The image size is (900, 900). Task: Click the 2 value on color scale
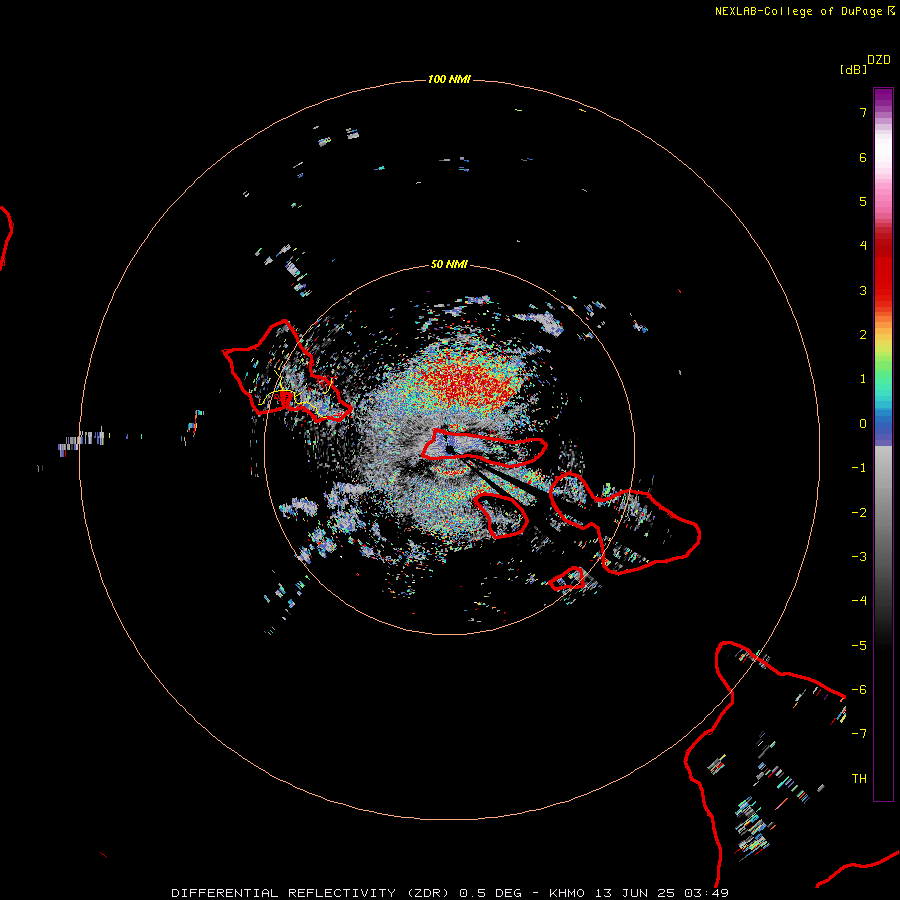pyautogui.click(x=863, y=335)
